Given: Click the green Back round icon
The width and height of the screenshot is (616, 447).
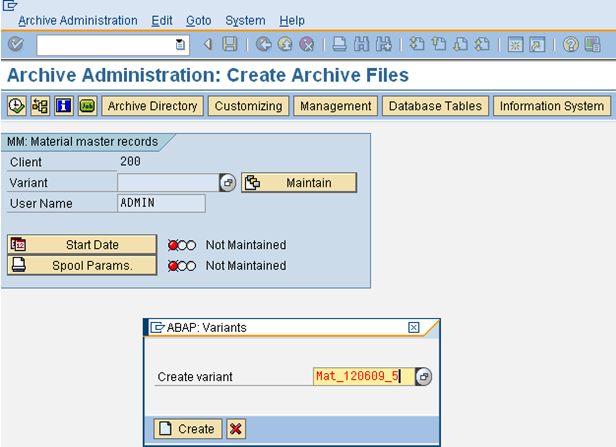Looking at the screenshot, I should click(x=264, y=44).
